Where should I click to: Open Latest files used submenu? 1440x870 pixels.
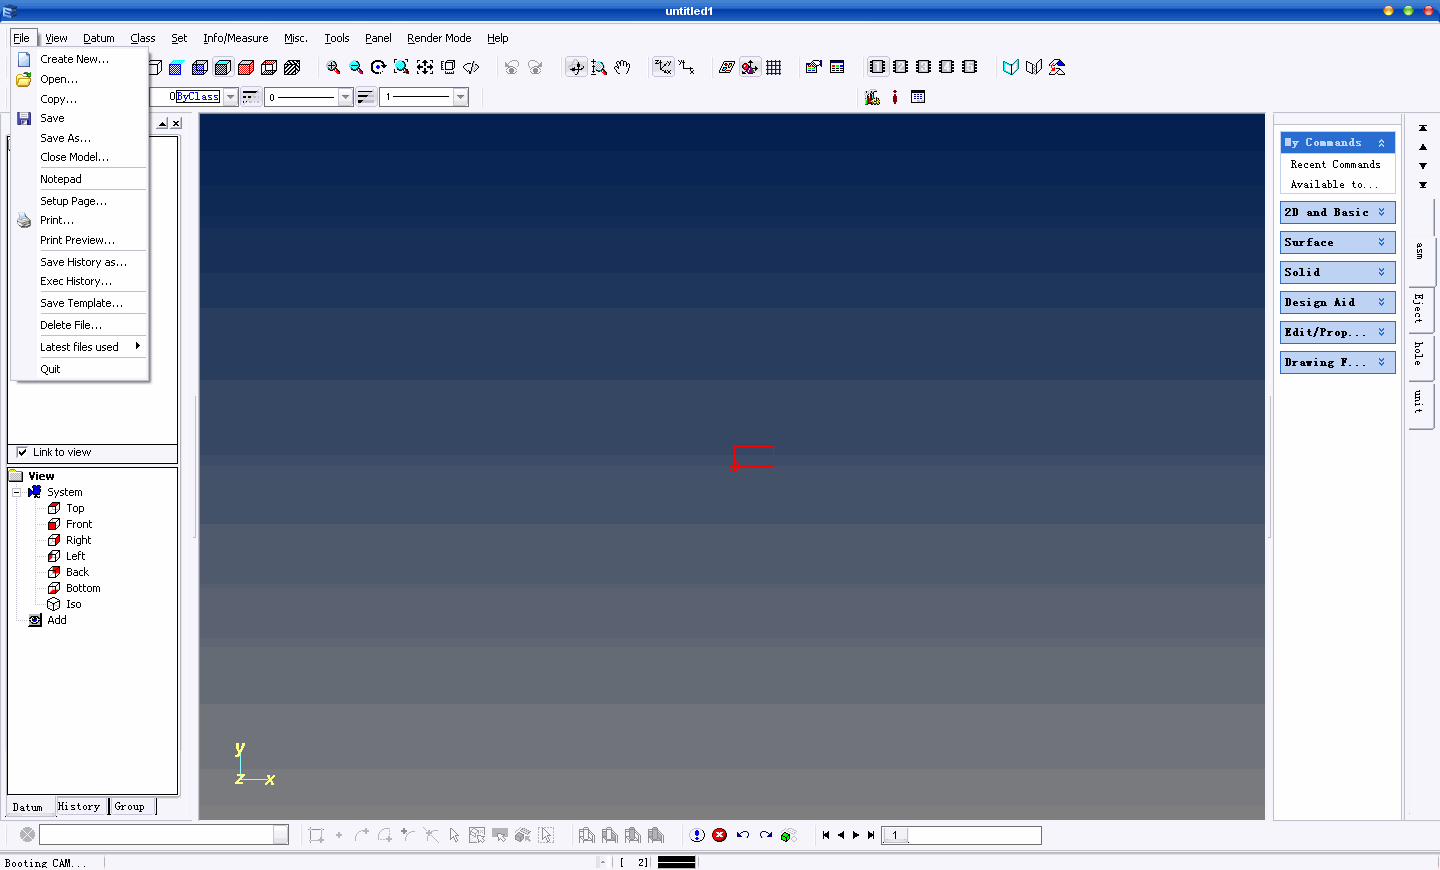point(80,347)
